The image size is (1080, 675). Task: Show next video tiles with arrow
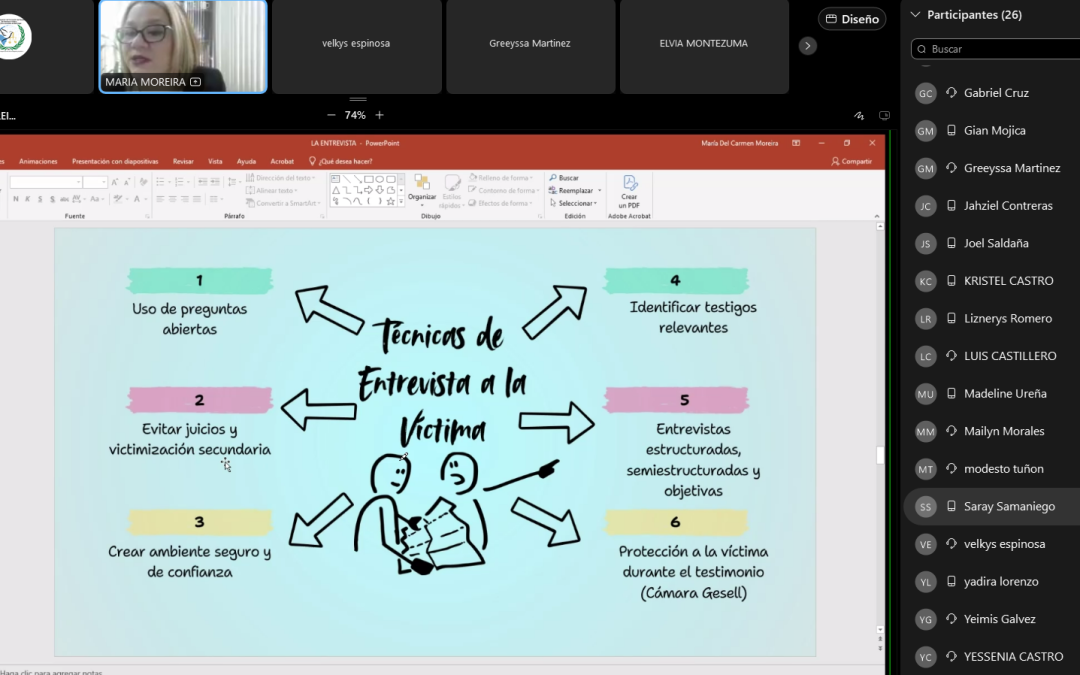tap(808, 46)
